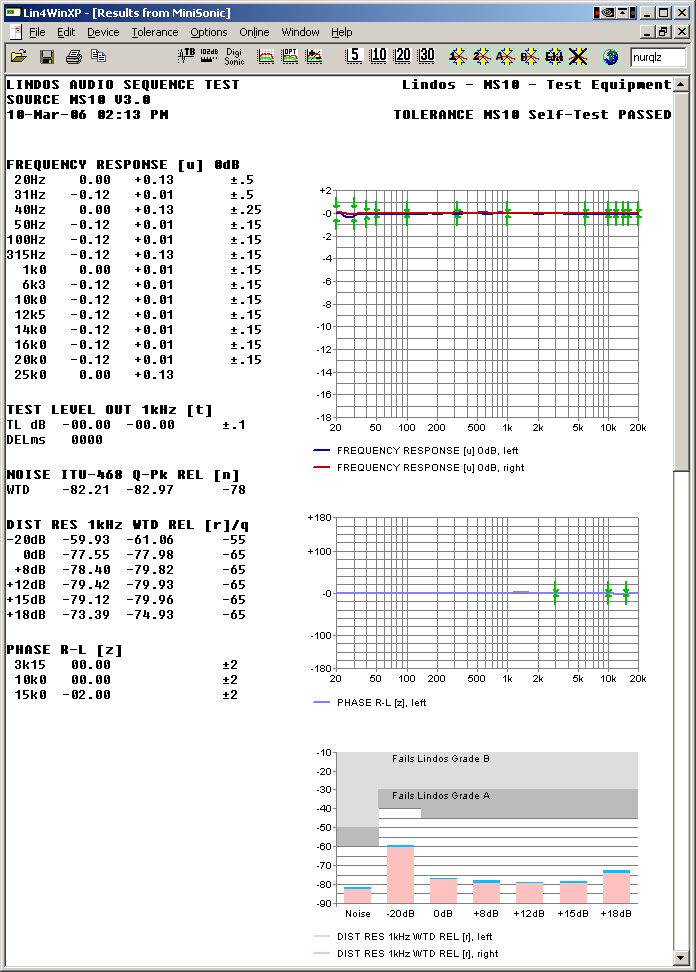Print the results with the printer icon

point(74,57)
